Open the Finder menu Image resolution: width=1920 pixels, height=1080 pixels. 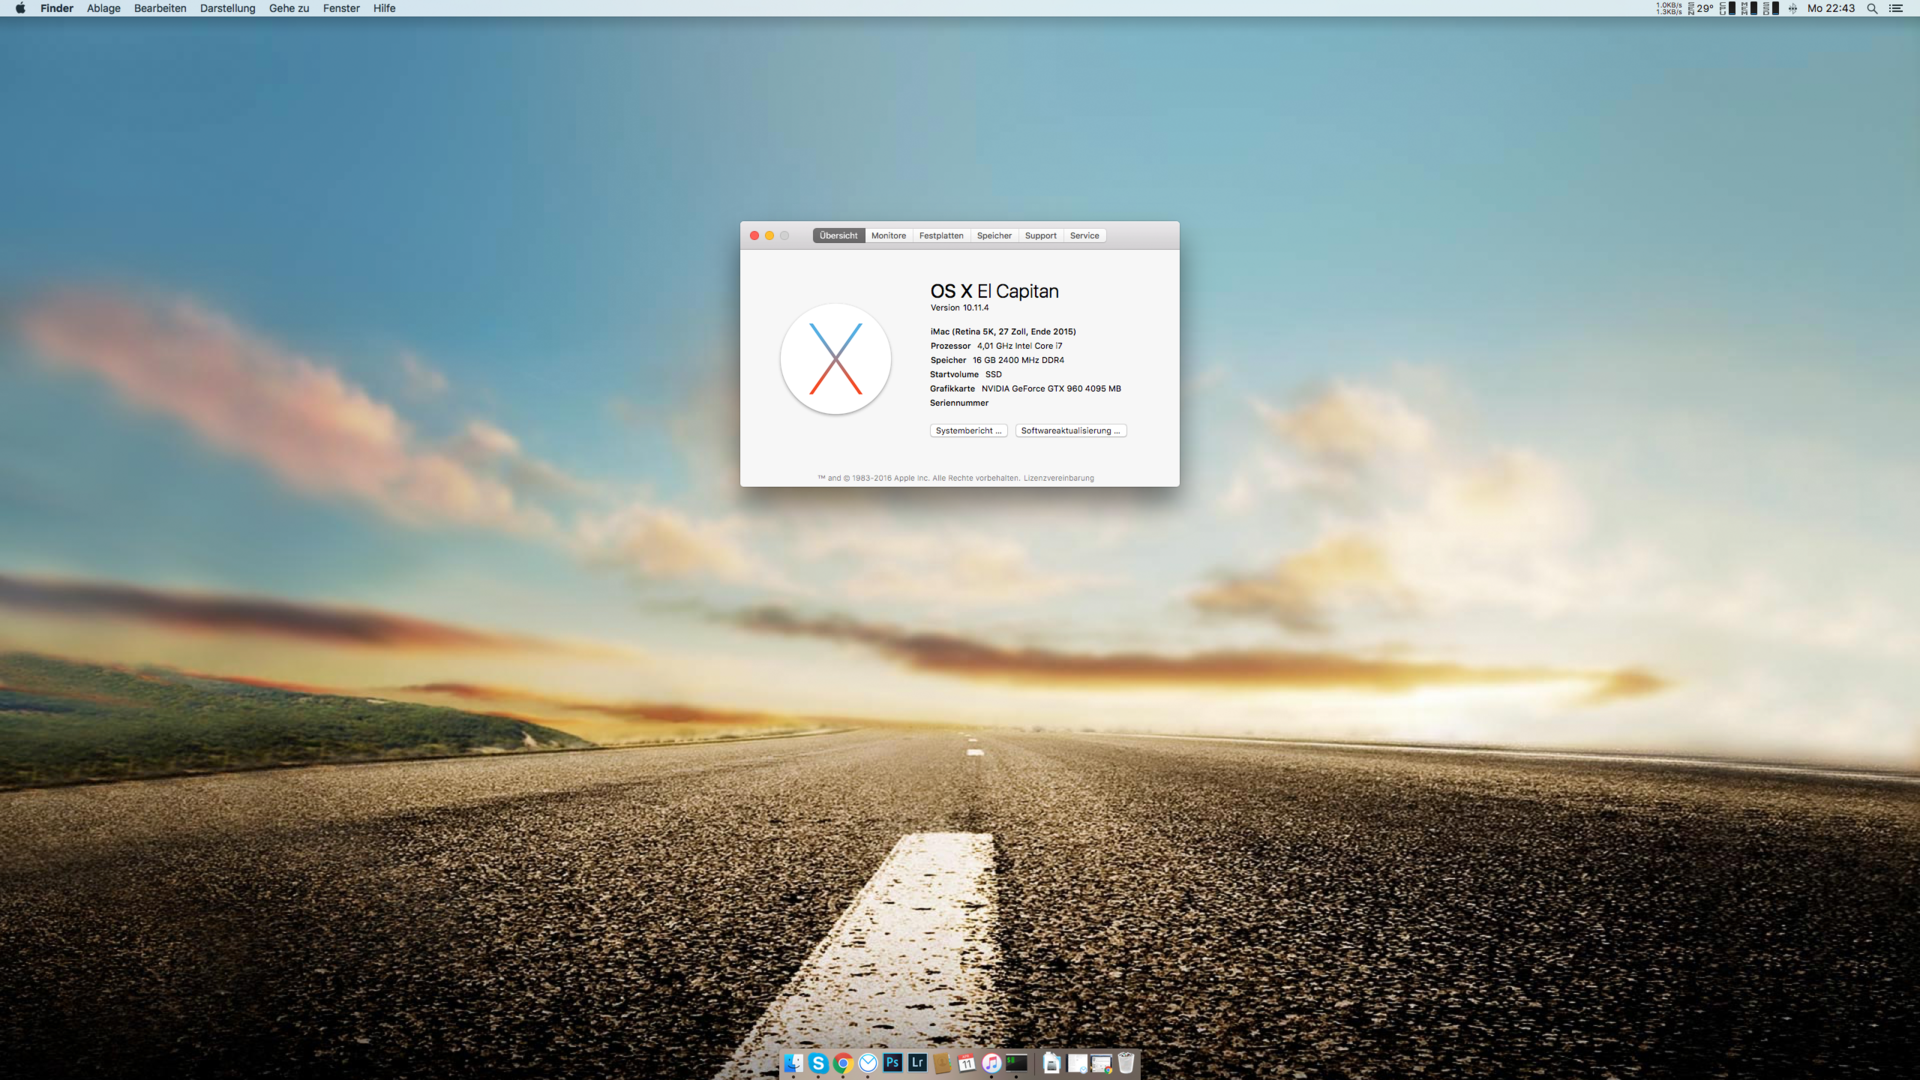pyautogui.click(x=57, y=8)
